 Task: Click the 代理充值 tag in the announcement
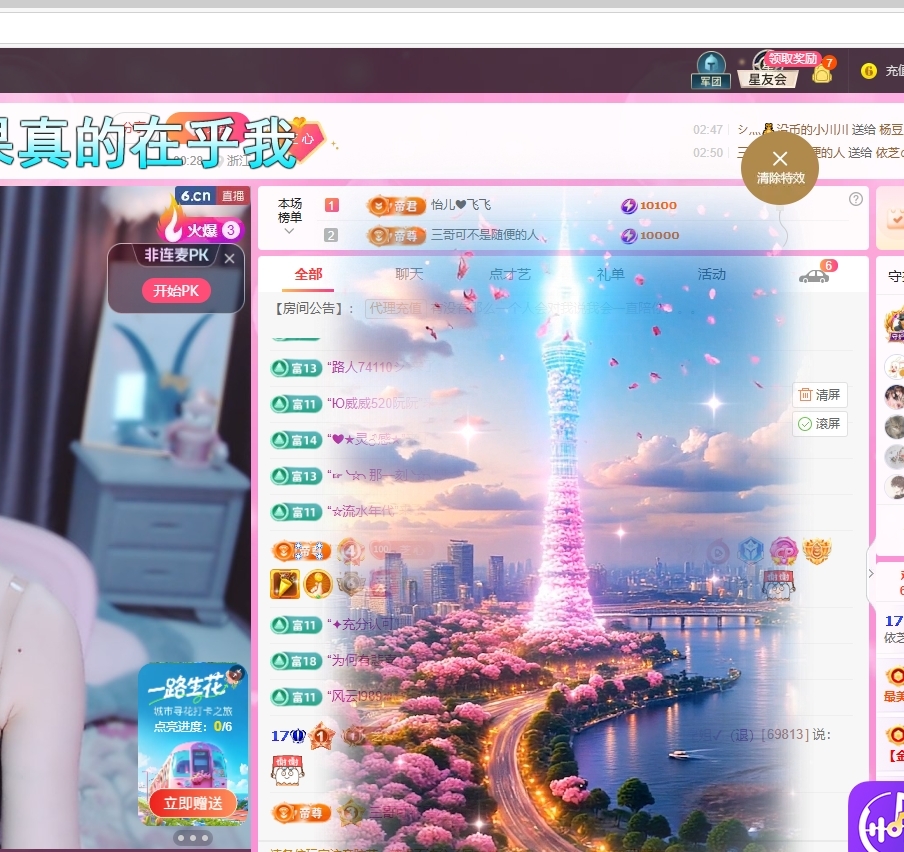coord(396,308)
